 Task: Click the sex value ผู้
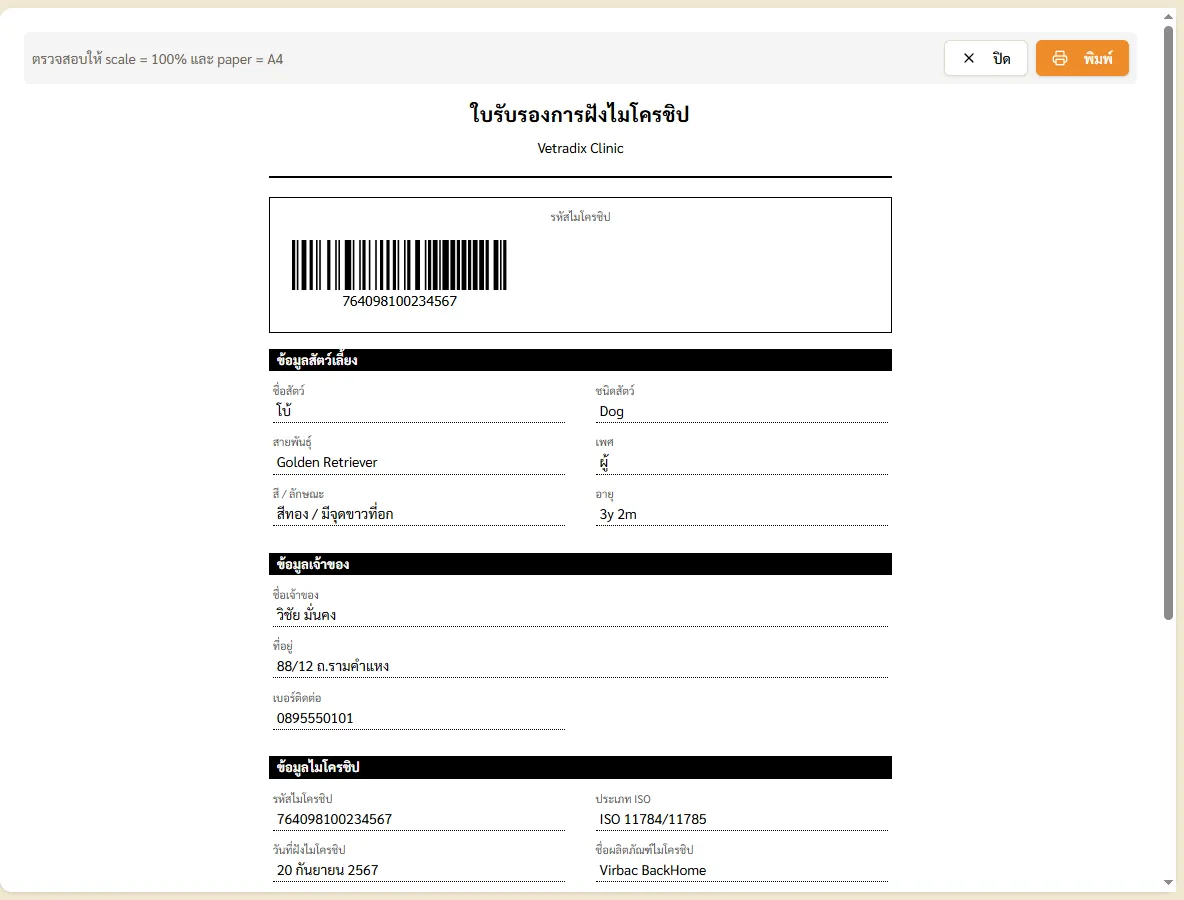[x=604, y=462]
